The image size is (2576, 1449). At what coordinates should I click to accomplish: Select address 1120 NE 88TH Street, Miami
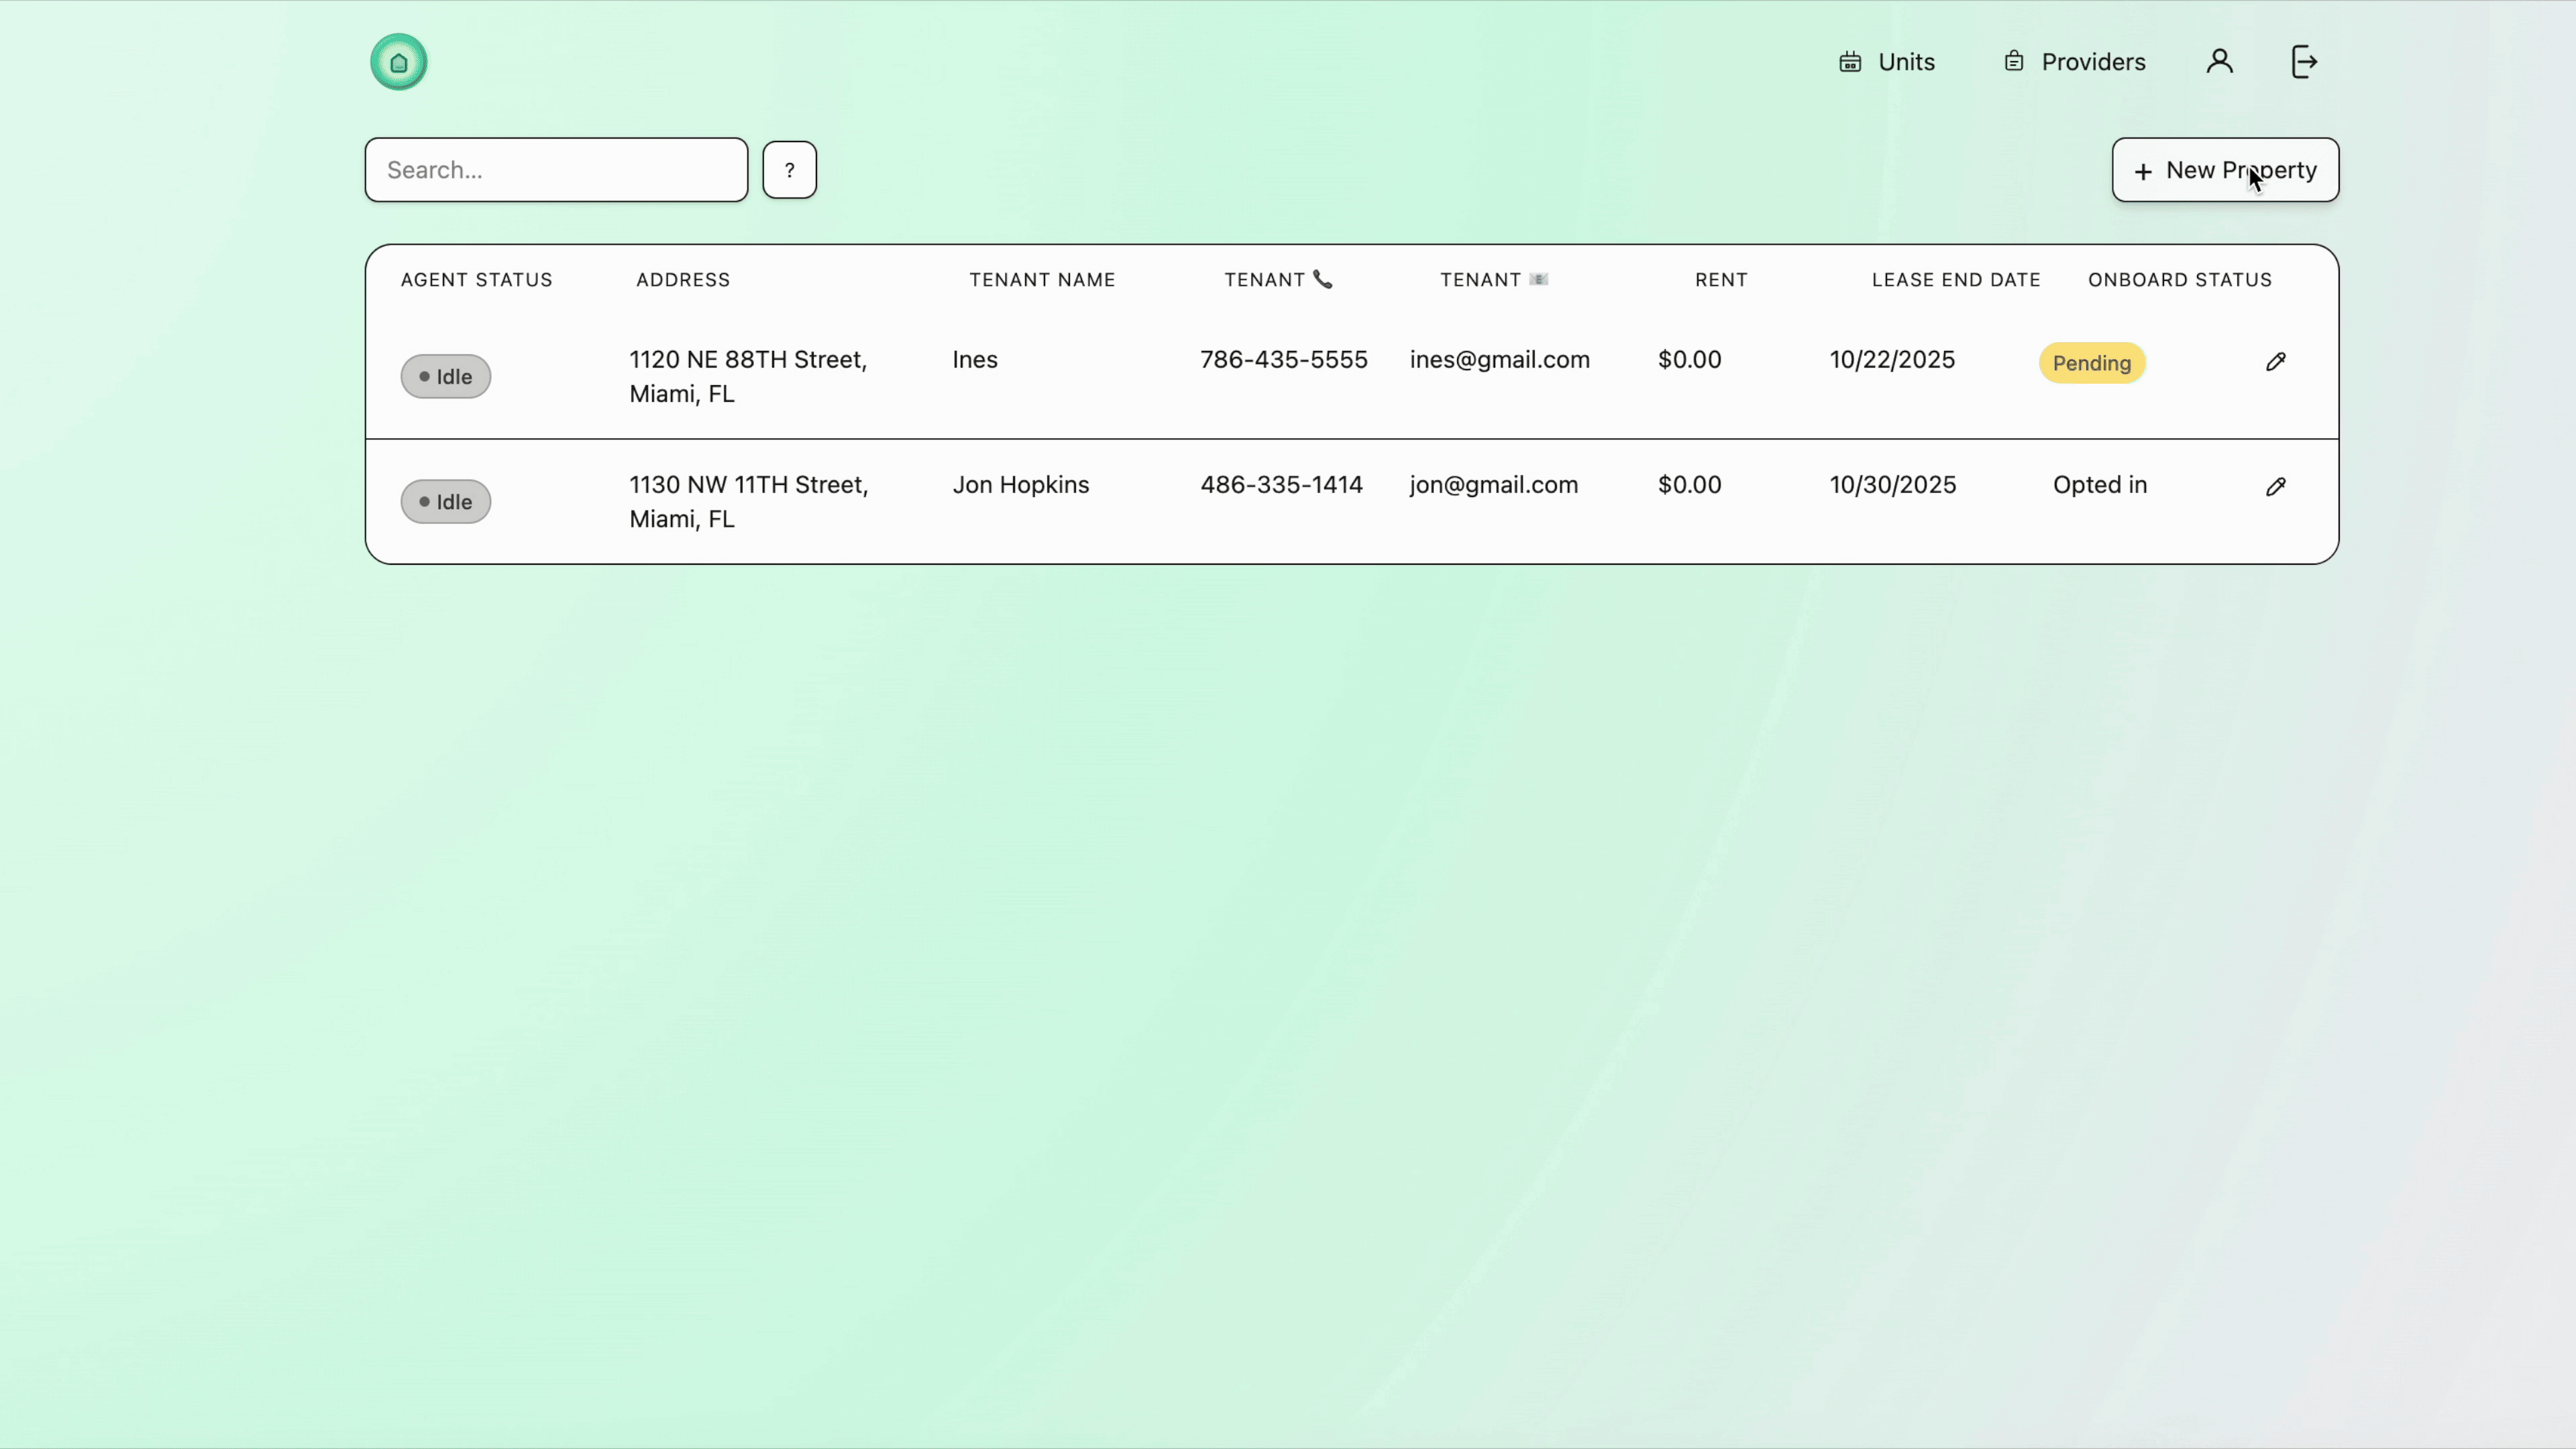point(748,377)
